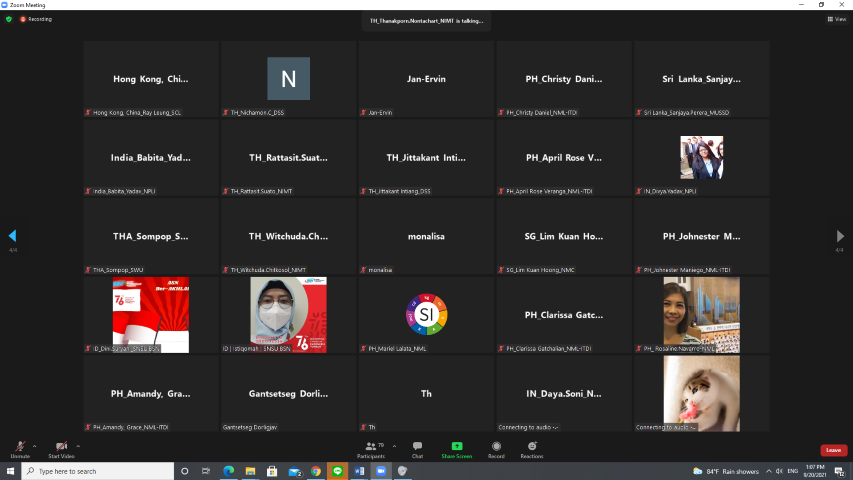This screenshot has height=480, width=853.
Task: Click the green encryption shield icon
Action: (x=9, y=19)
